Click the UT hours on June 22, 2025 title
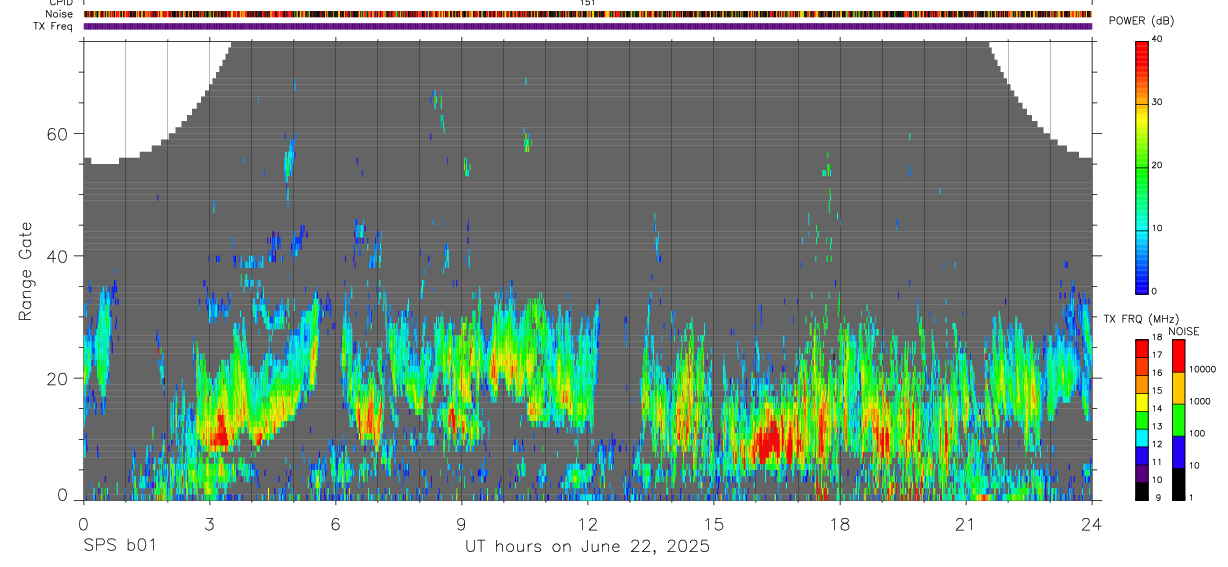 tap(587, 547)
